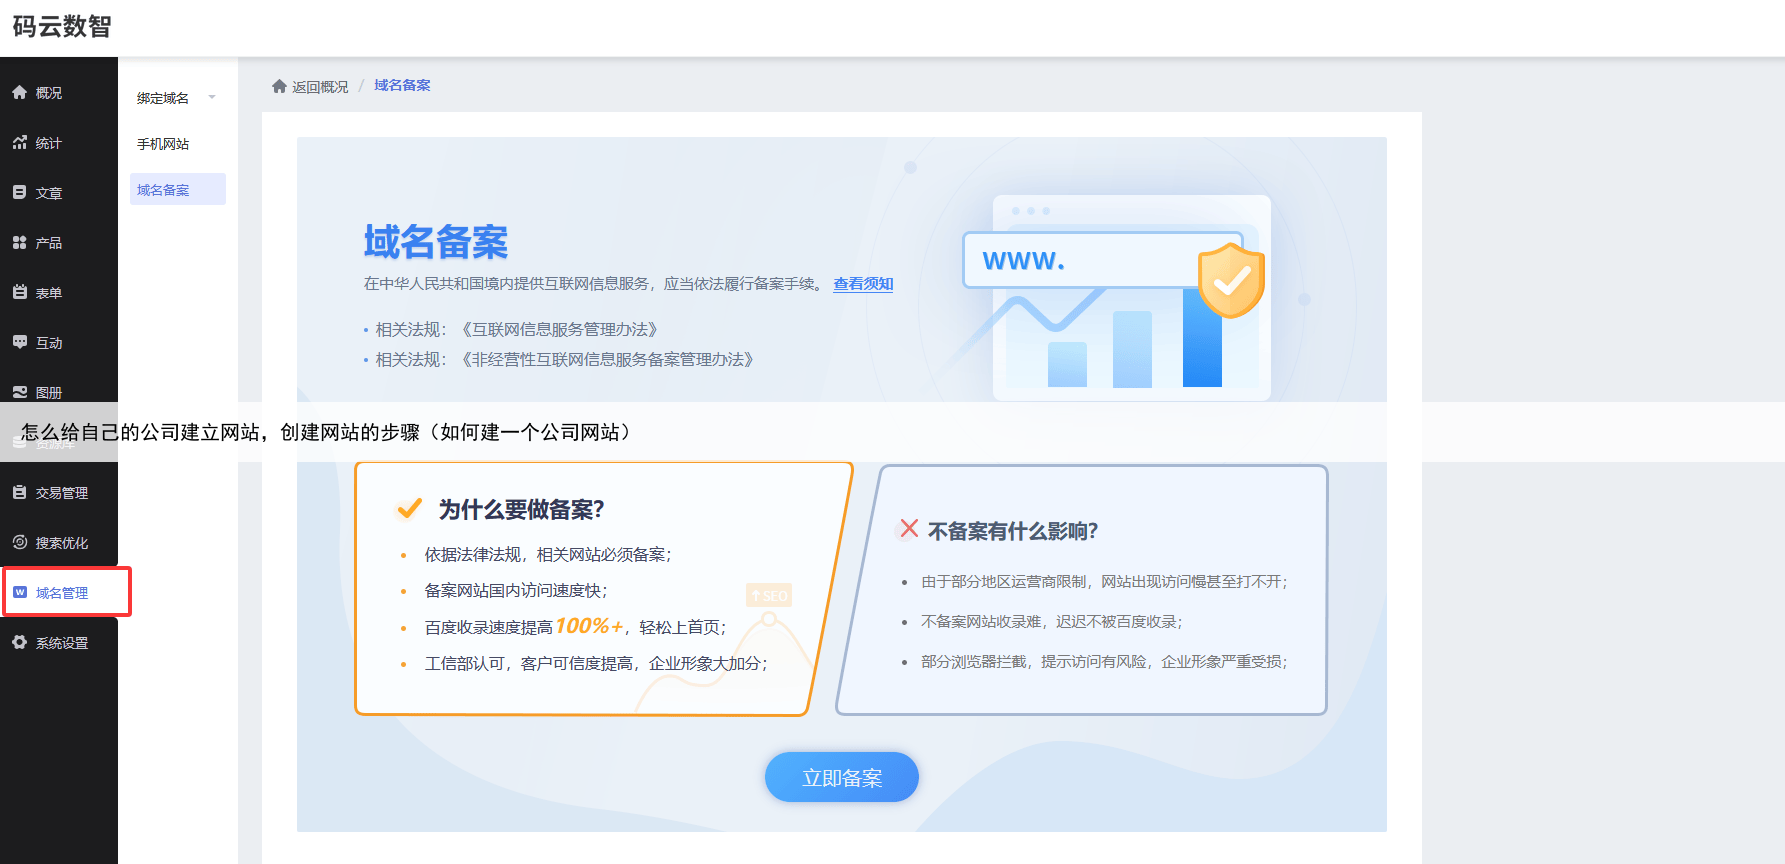Click the 码云数智 logo in header

62,27
